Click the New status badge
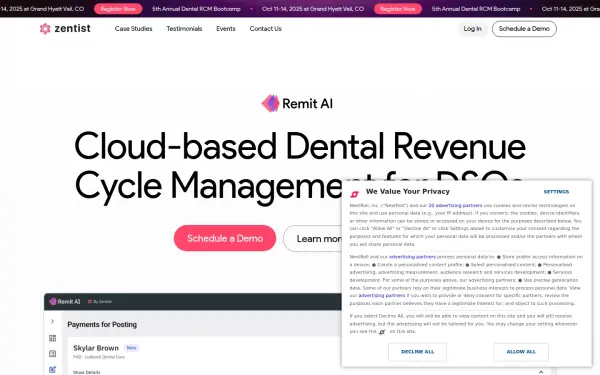 (x=132, y=348)
